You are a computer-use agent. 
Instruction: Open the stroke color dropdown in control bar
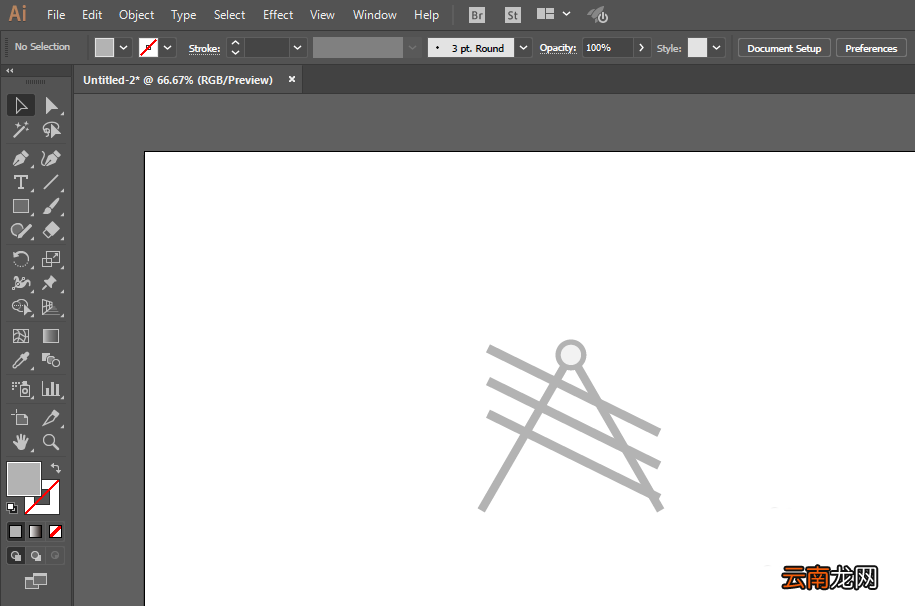click(x=167, y=48)
